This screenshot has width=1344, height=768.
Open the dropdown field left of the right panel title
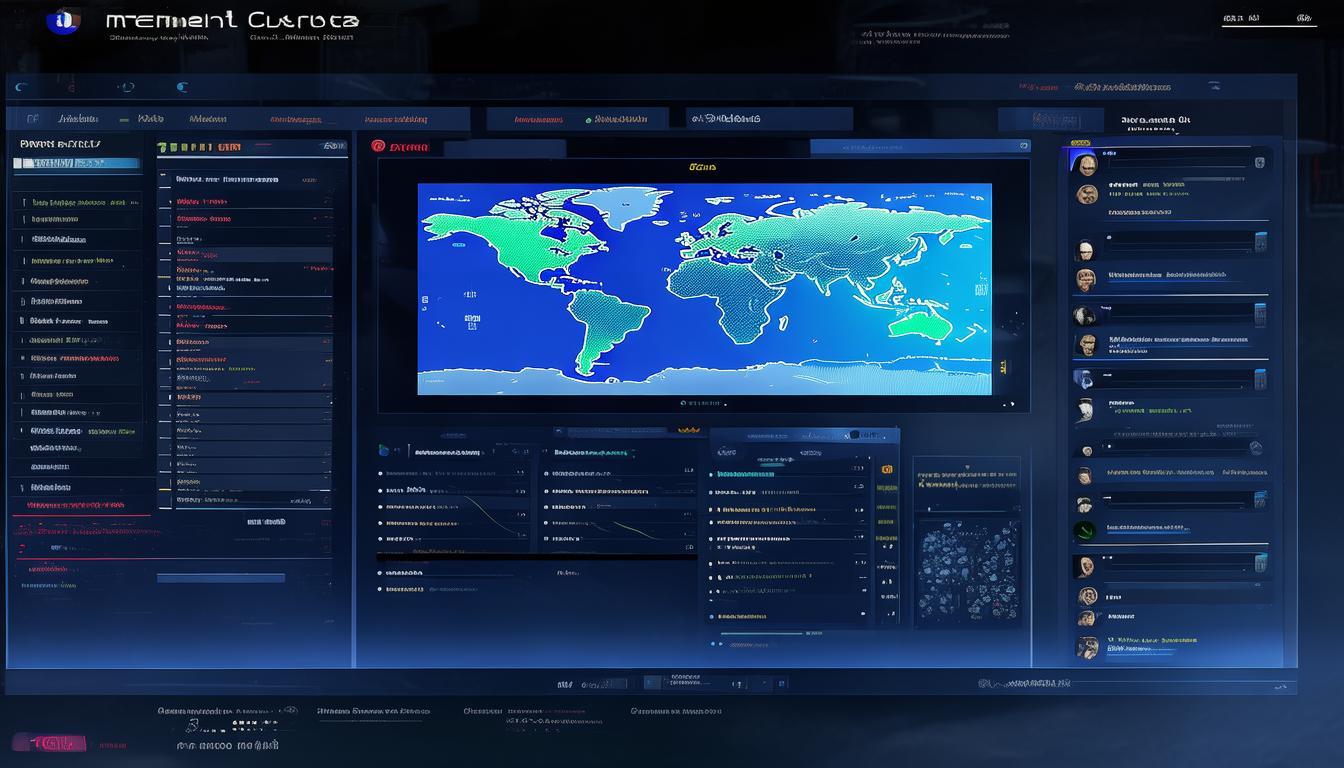tap(1066, 120)
